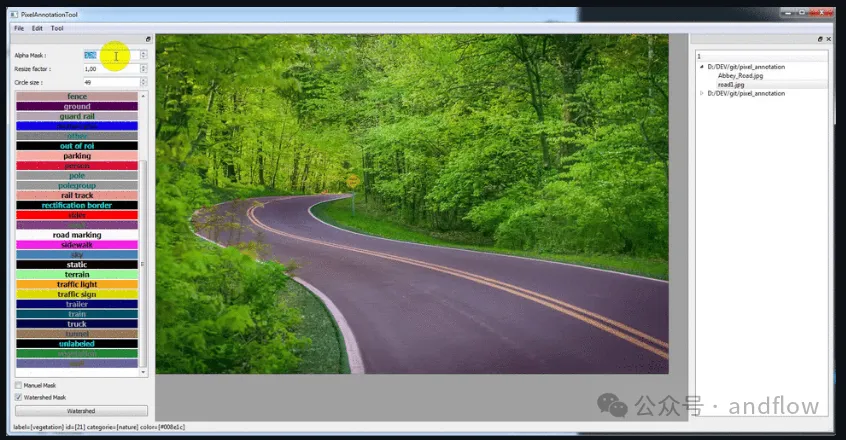Open Abbey_Road.jpg from the file tree

pyautogui.click(x=739, y=76)
